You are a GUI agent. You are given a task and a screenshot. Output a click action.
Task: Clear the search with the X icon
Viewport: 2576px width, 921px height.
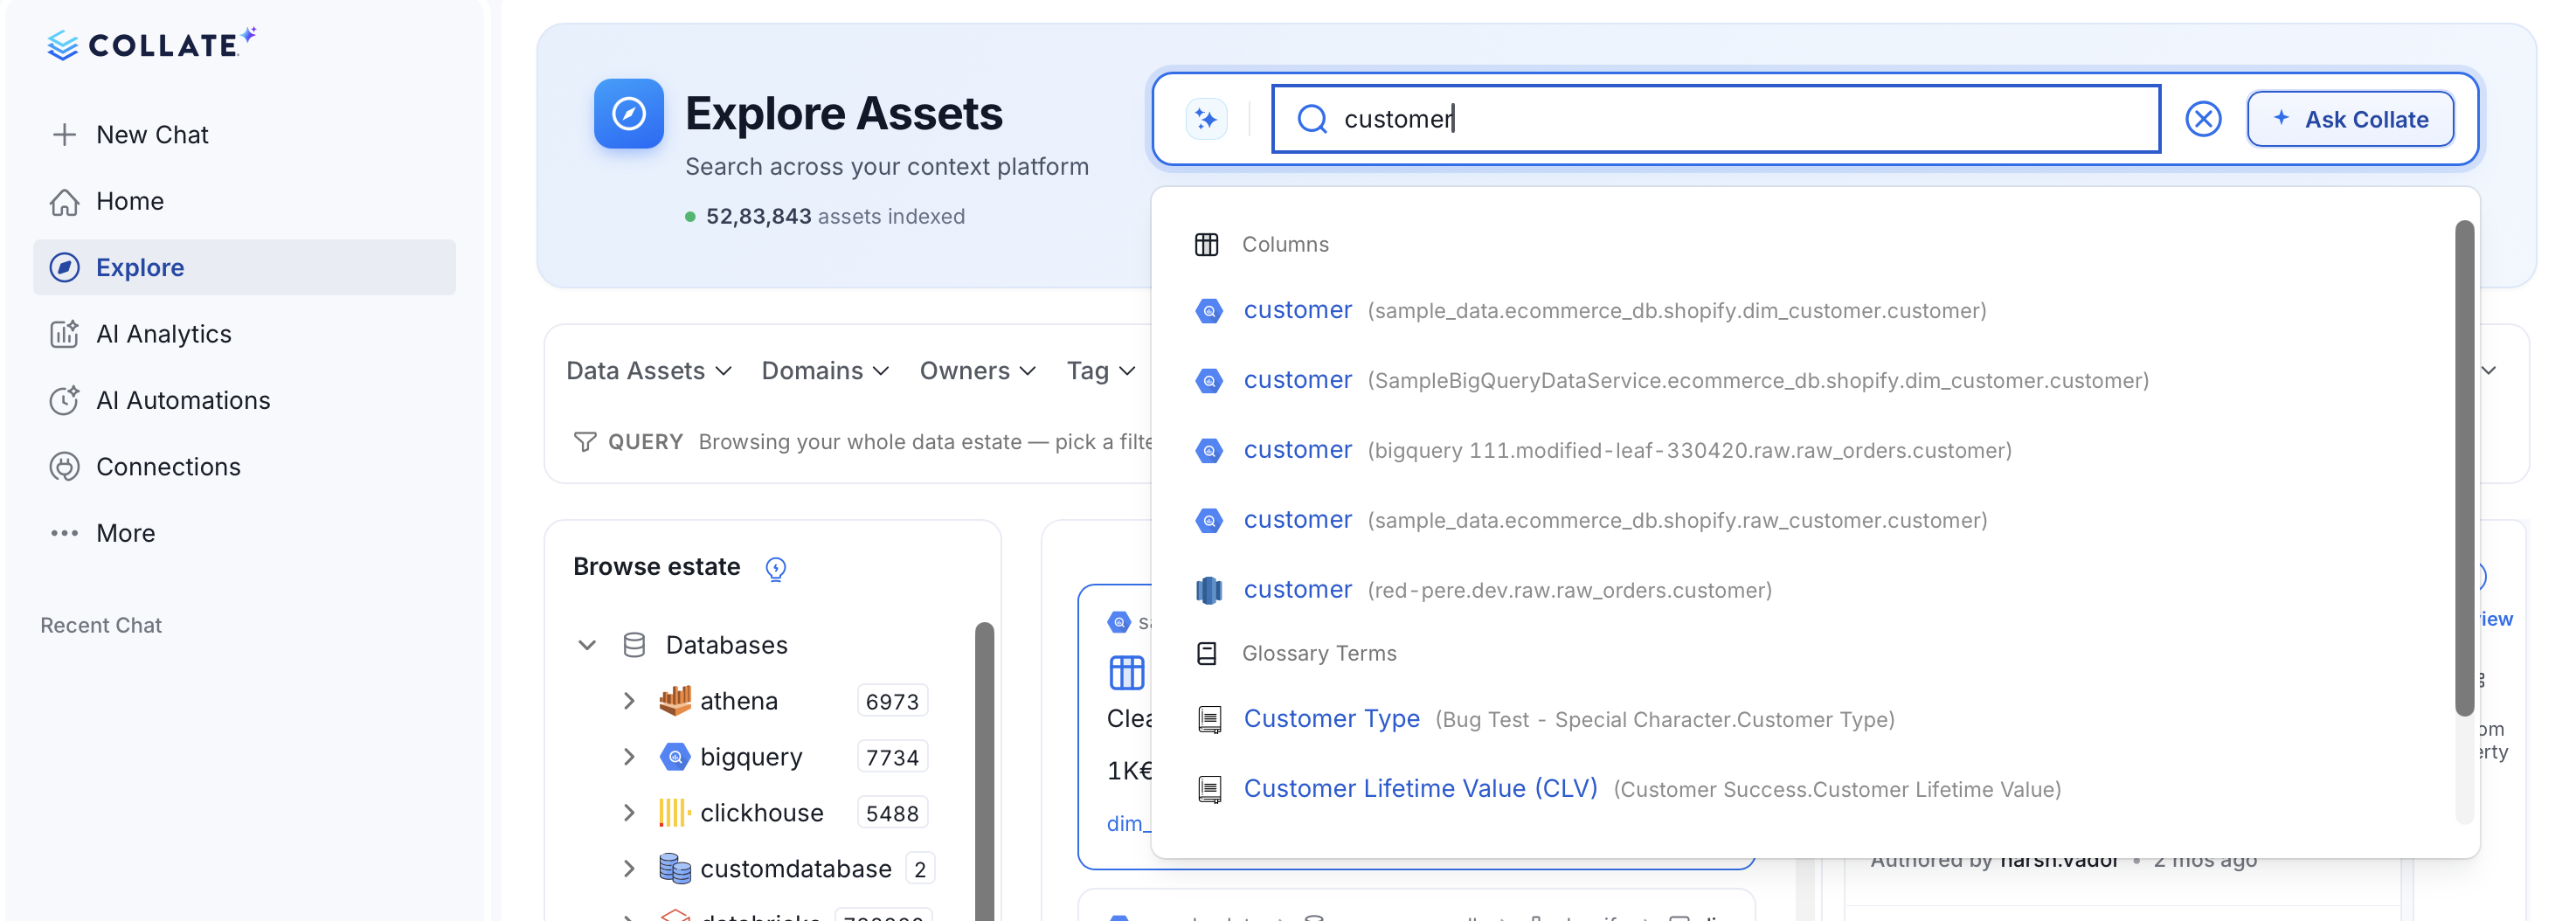coord(2202,119)
